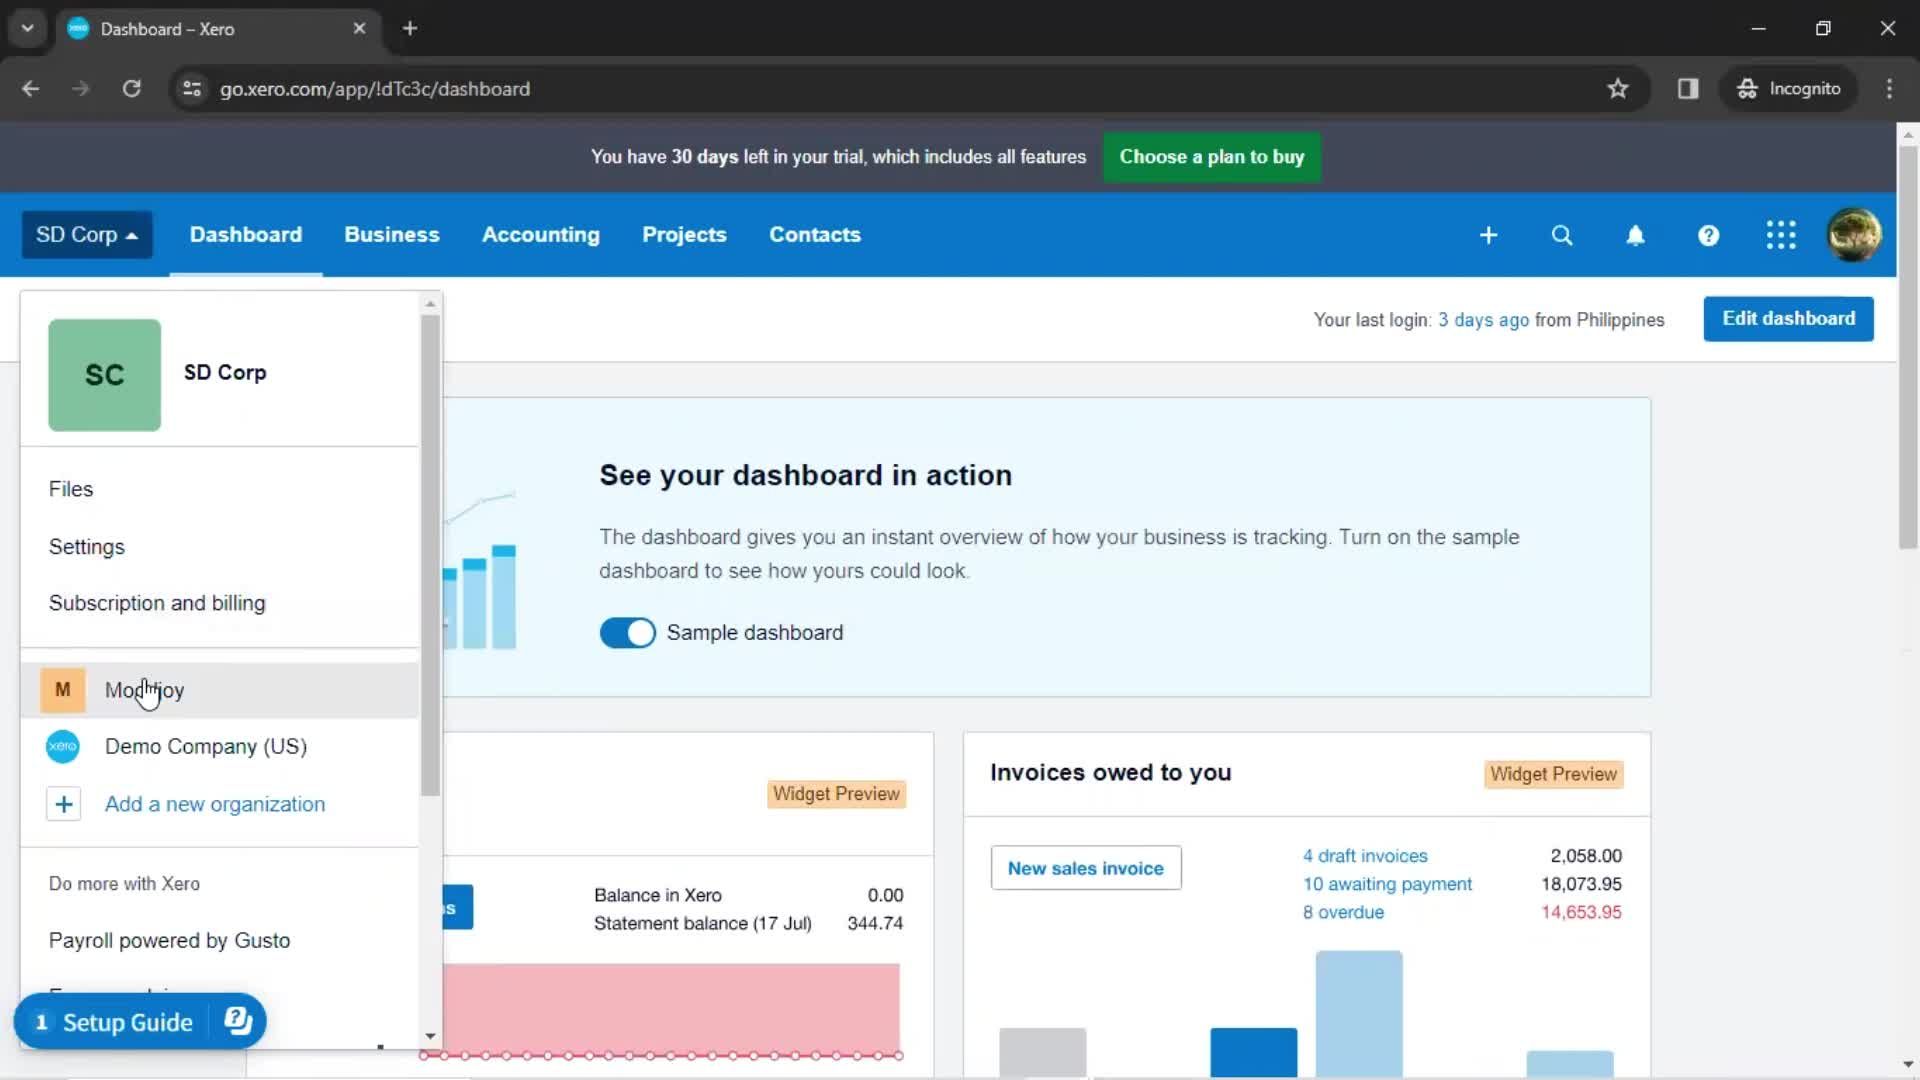The height and width of the screenshot is (1080, 1920).
Task: Click the Demo Company Xero logo icon
Action: [x=62, y=747]
